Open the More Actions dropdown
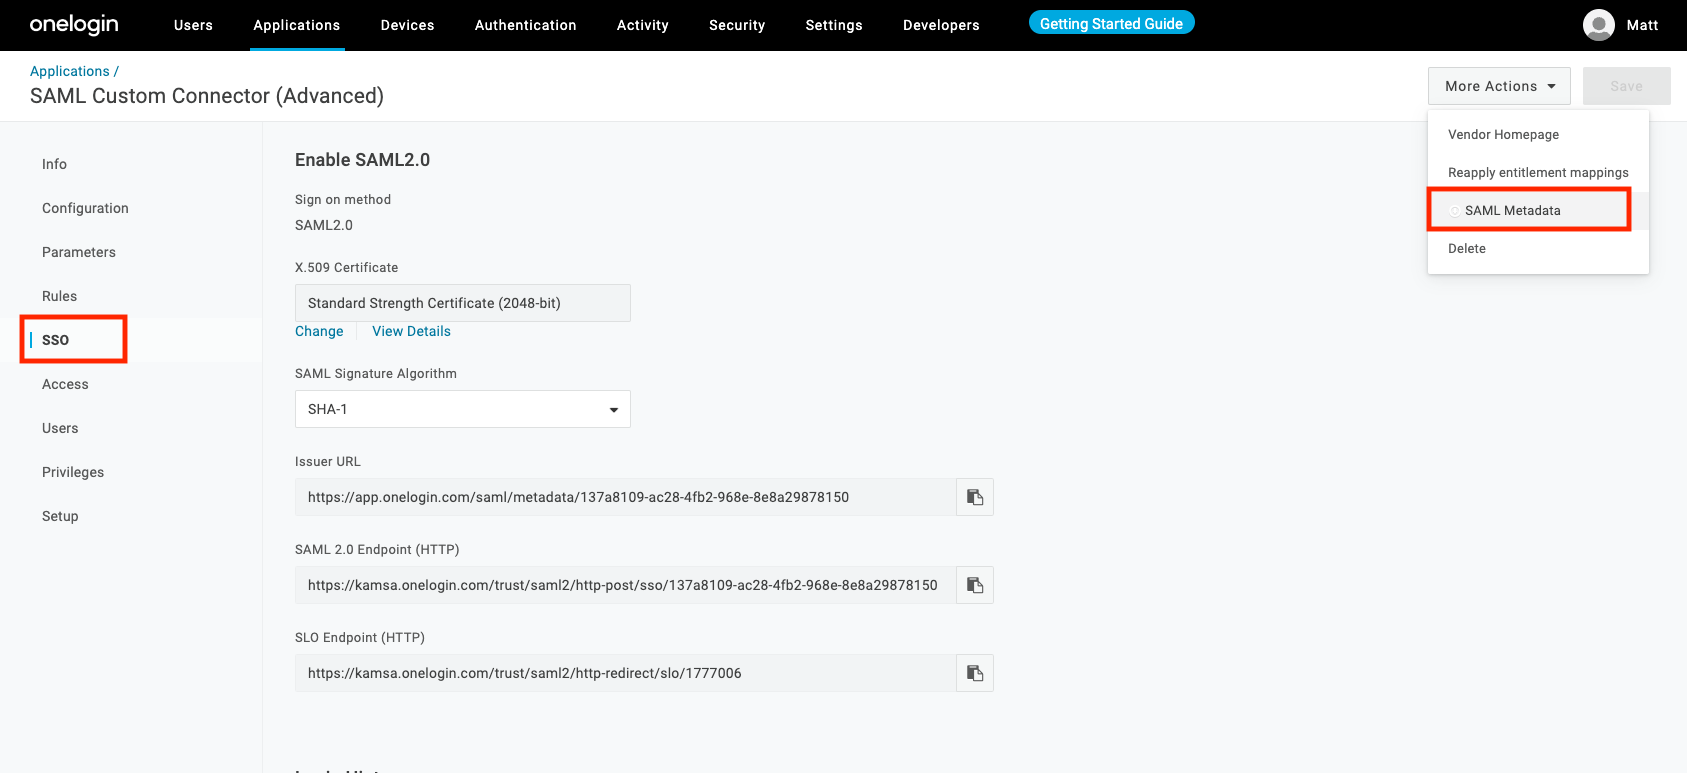Viewport: 1687px width, 773px height. pyautogui.click(x=1499, y=86)
